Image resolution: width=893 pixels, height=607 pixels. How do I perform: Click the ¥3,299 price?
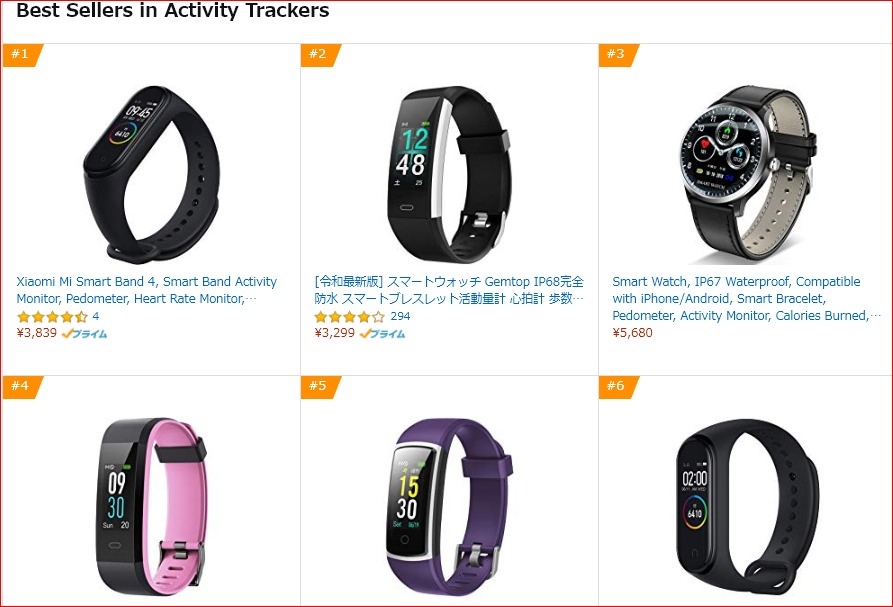(334, 333)
